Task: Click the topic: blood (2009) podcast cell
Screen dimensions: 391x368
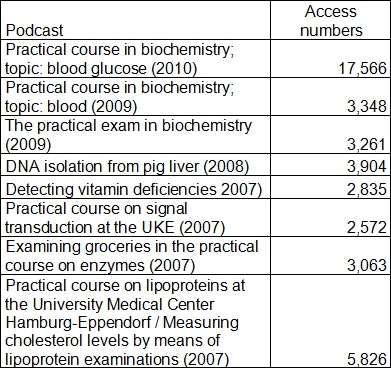Action: (x=136, y=97)
